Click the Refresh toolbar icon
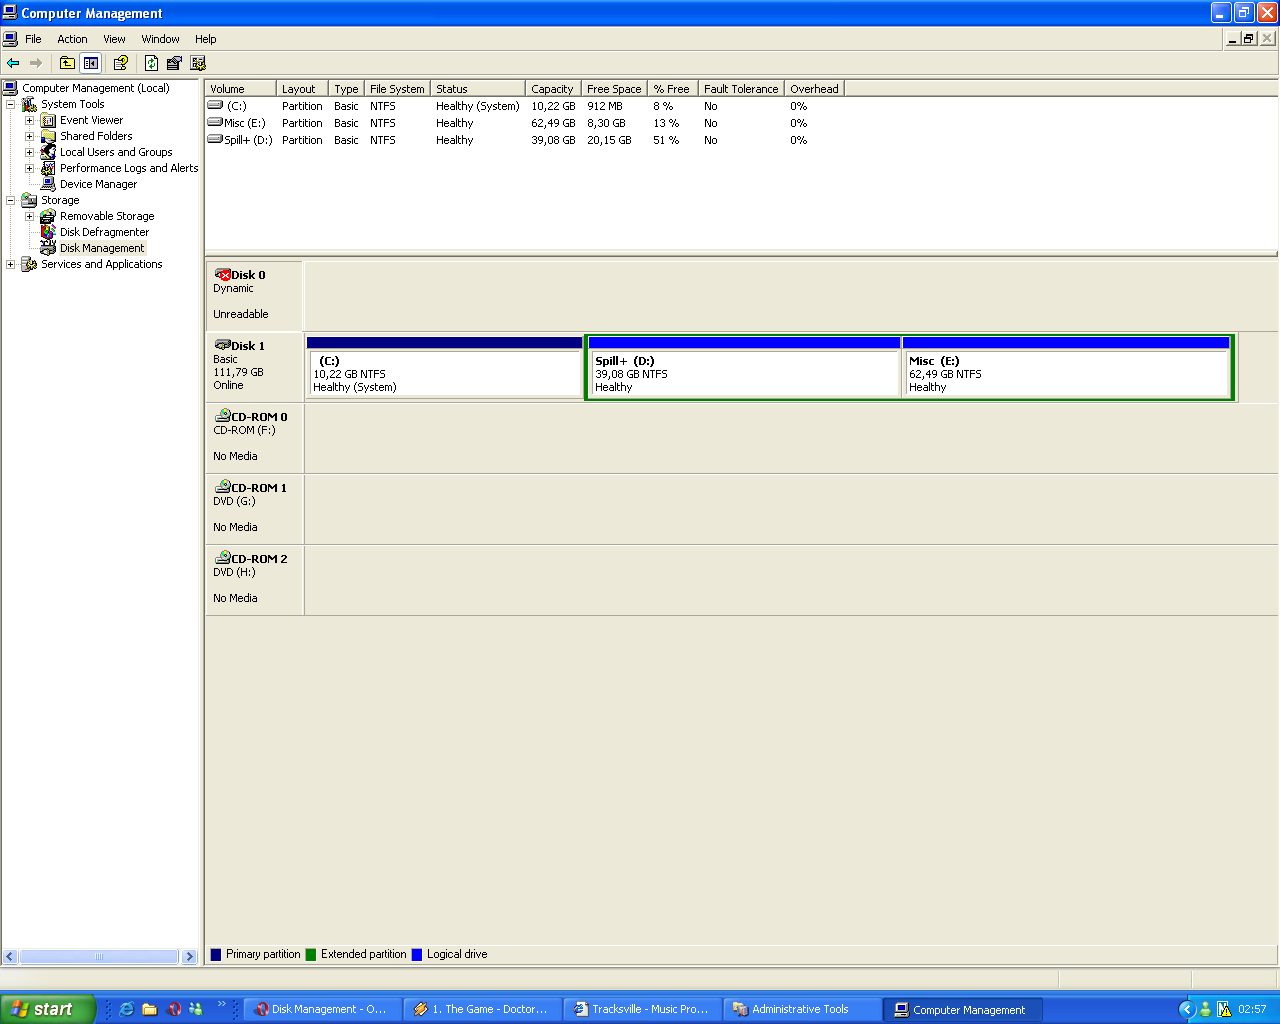The height and width of the screenshot is (1024, 1280). point(151,63)
